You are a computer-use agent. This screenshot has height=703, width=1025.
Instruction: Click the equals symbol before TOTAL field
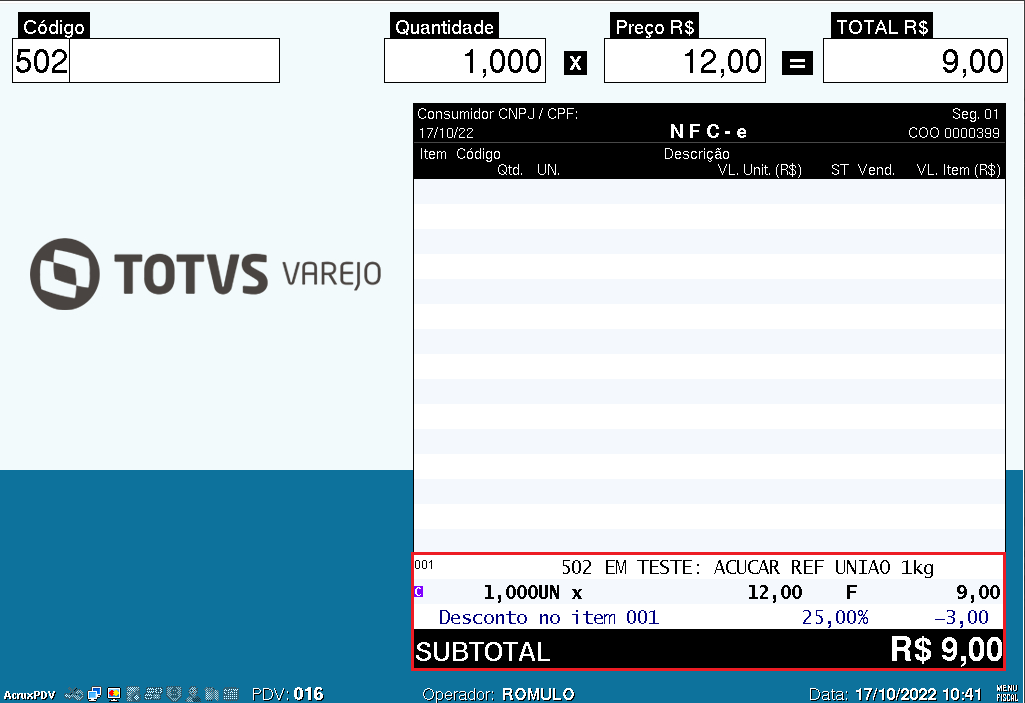[x=797, y=63]
